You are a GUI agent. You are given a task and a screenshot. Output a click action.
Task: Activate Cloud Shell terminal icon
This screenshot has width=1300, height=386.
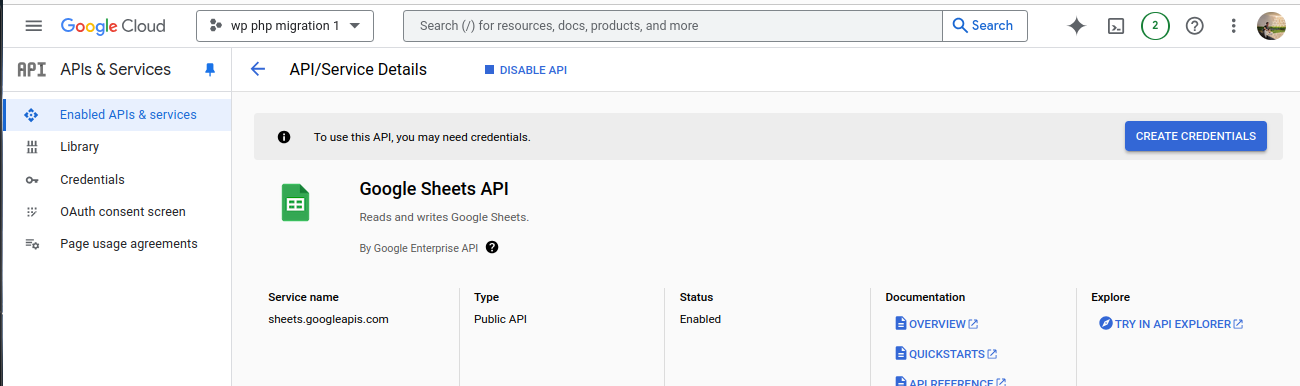coord(1116,26)
